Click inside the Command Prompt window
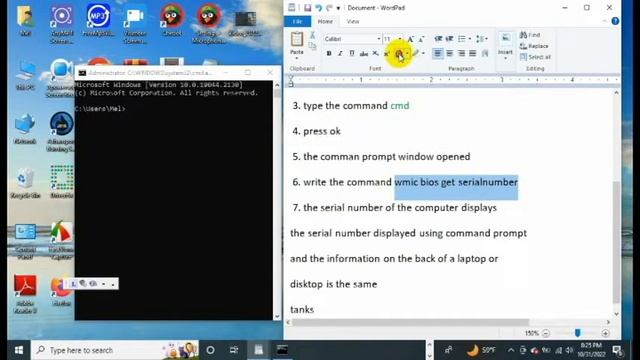 [174, 200]
